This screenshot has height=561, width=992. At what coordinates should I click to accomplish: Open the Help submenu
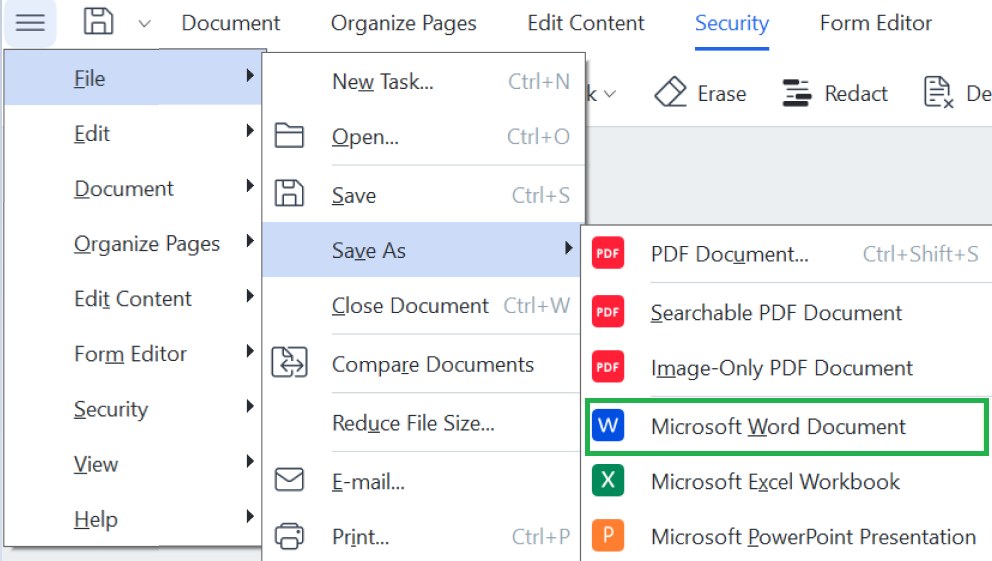click(x=132, y=519)
